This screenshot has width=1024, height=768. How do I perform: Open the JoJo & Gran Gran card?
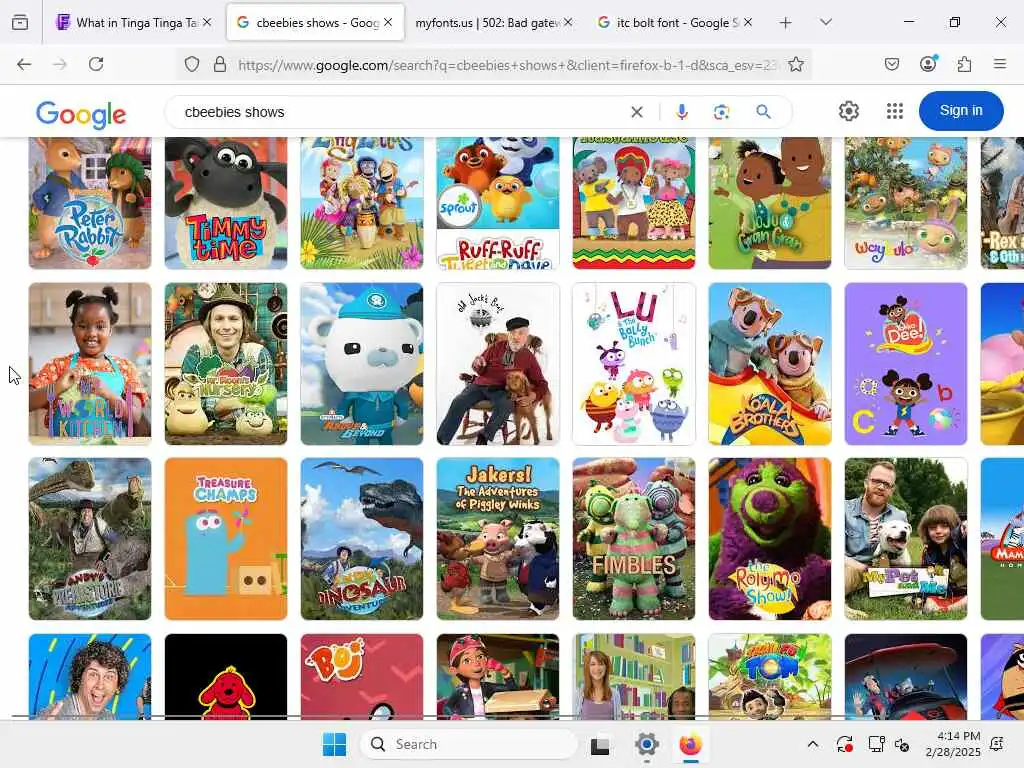[770, 203]
